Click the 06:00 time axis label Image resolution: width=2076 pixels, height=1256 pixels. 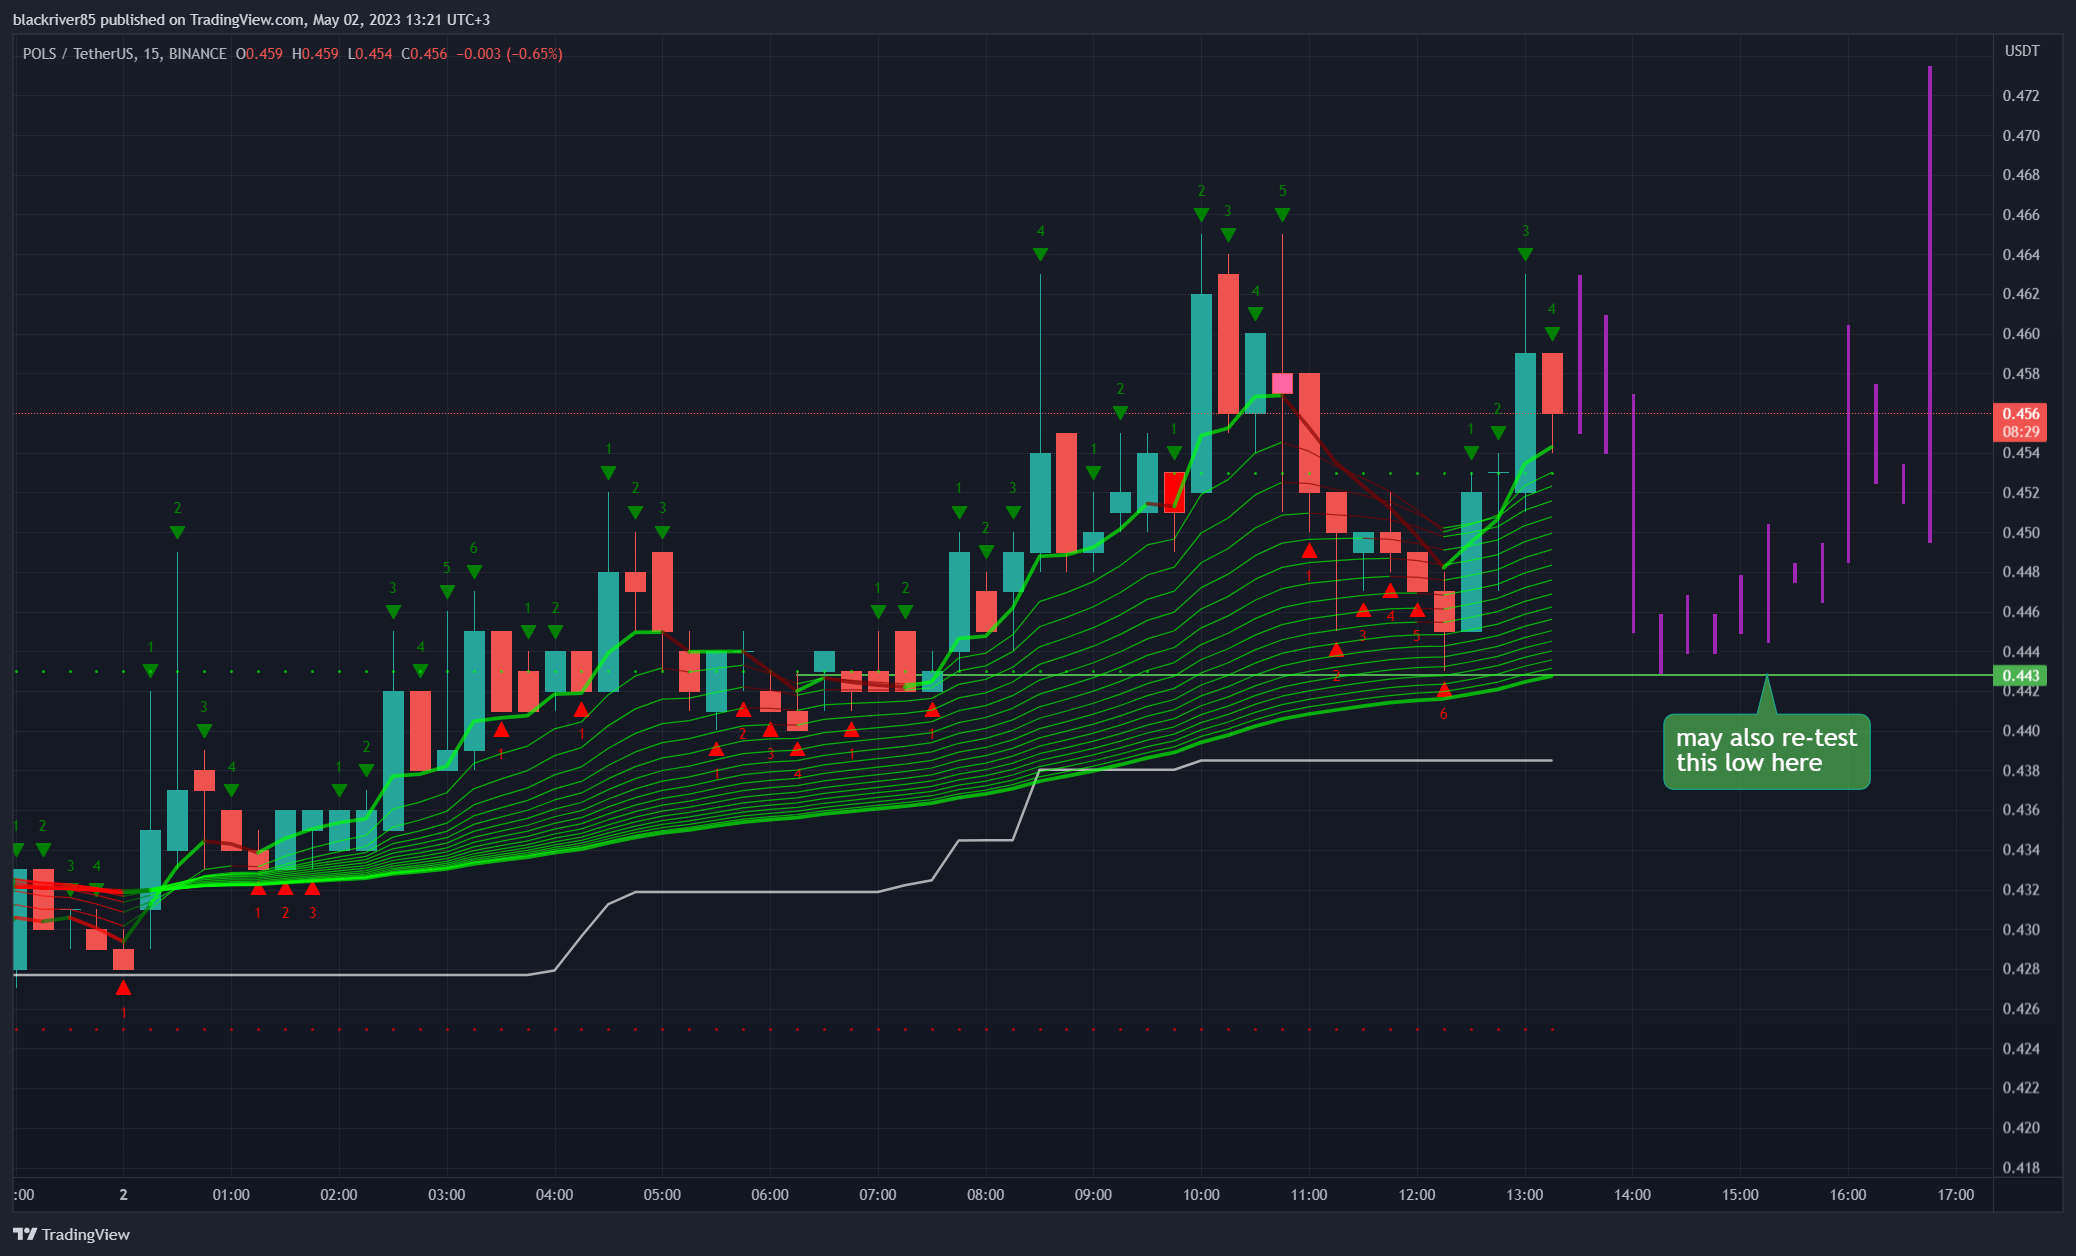click(770, 1195)
